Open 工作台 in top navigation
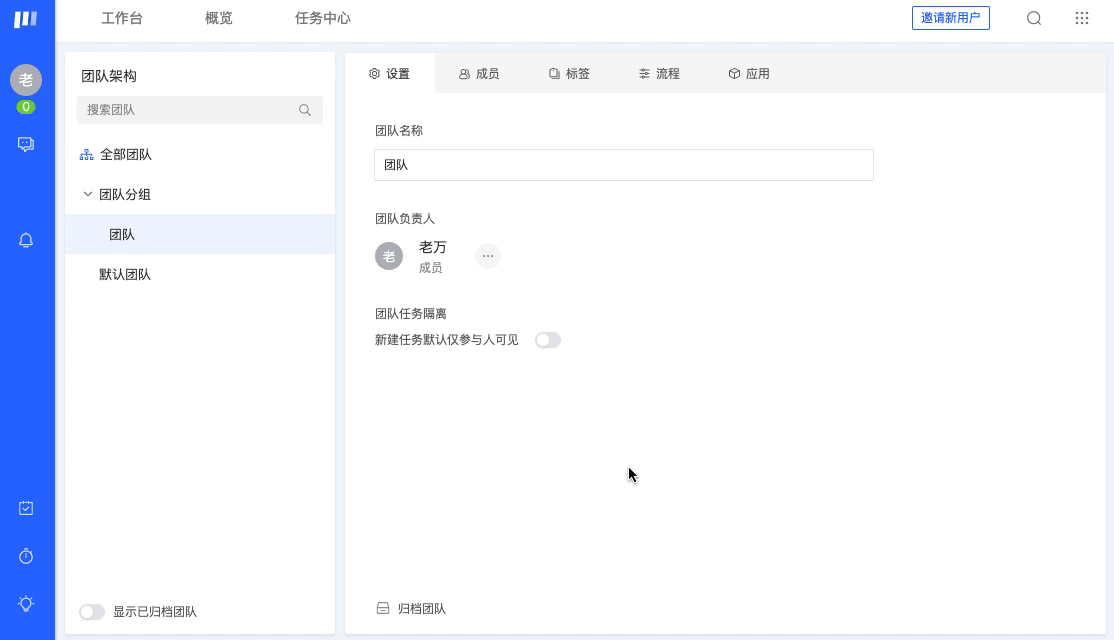 (122, 18)
